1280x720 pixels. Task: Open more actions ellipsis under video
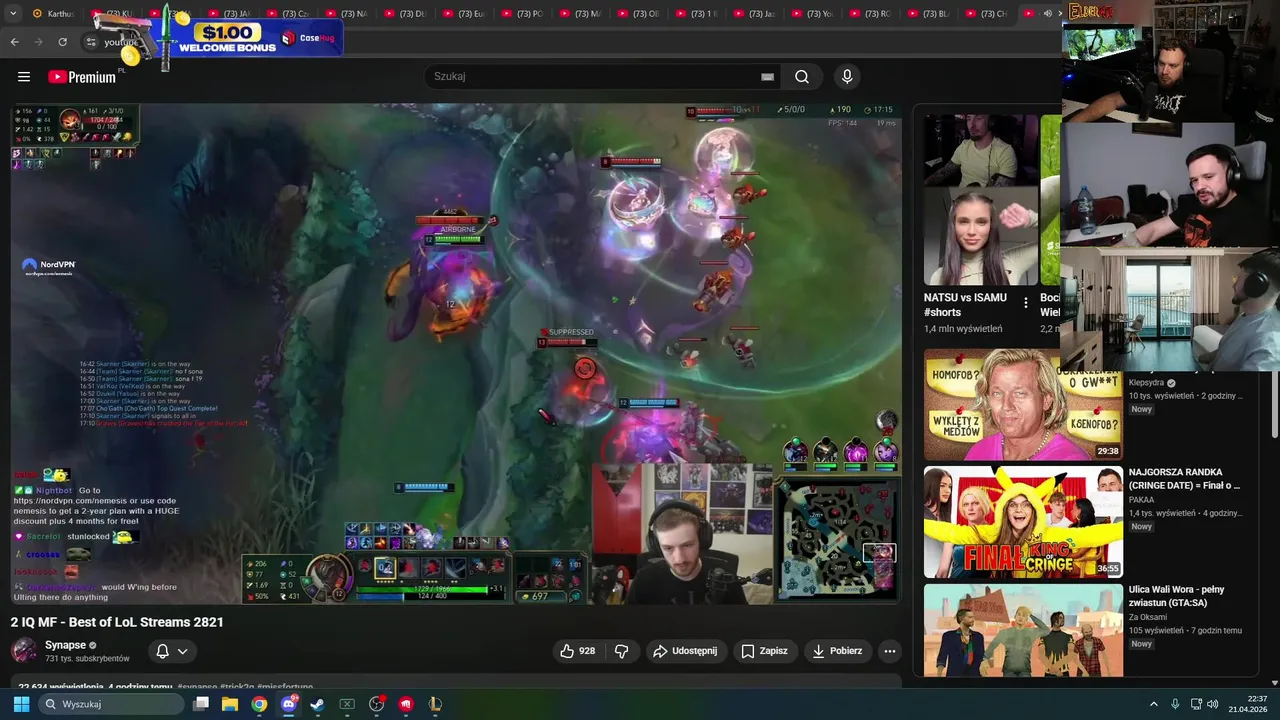coord(889,651)
